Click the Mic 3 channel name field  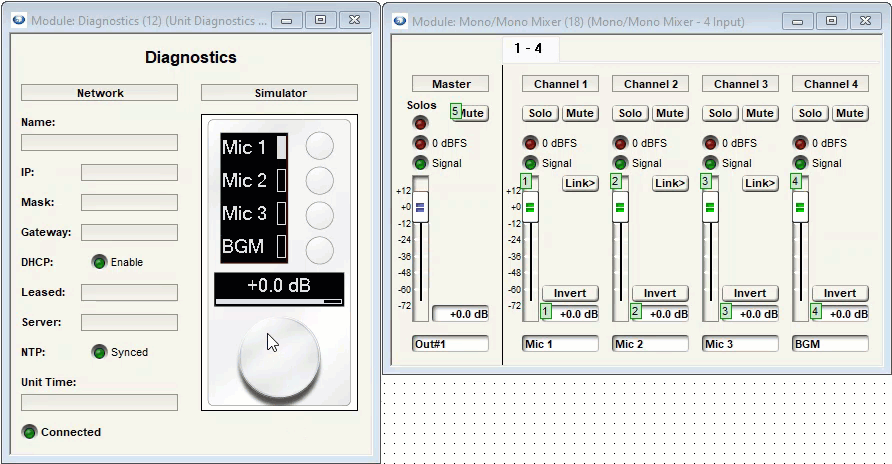tap(740, 344)
